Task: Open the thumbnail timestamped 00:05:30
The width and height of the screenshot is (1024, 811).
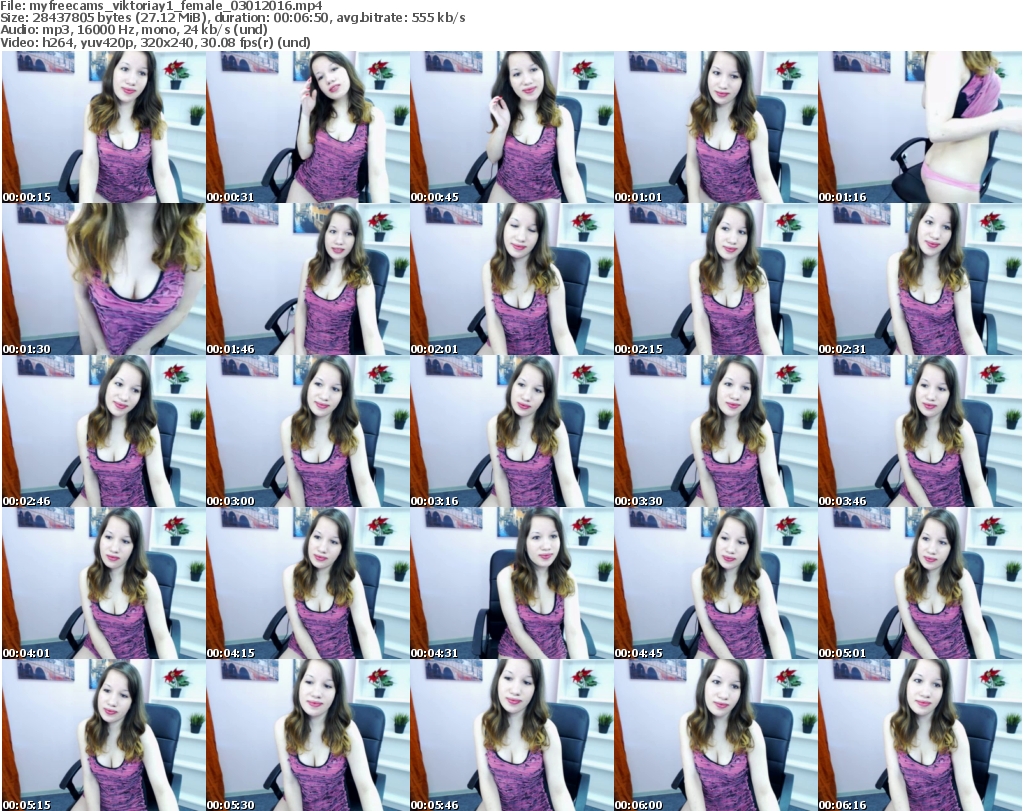Action: [x=308, y=736]
